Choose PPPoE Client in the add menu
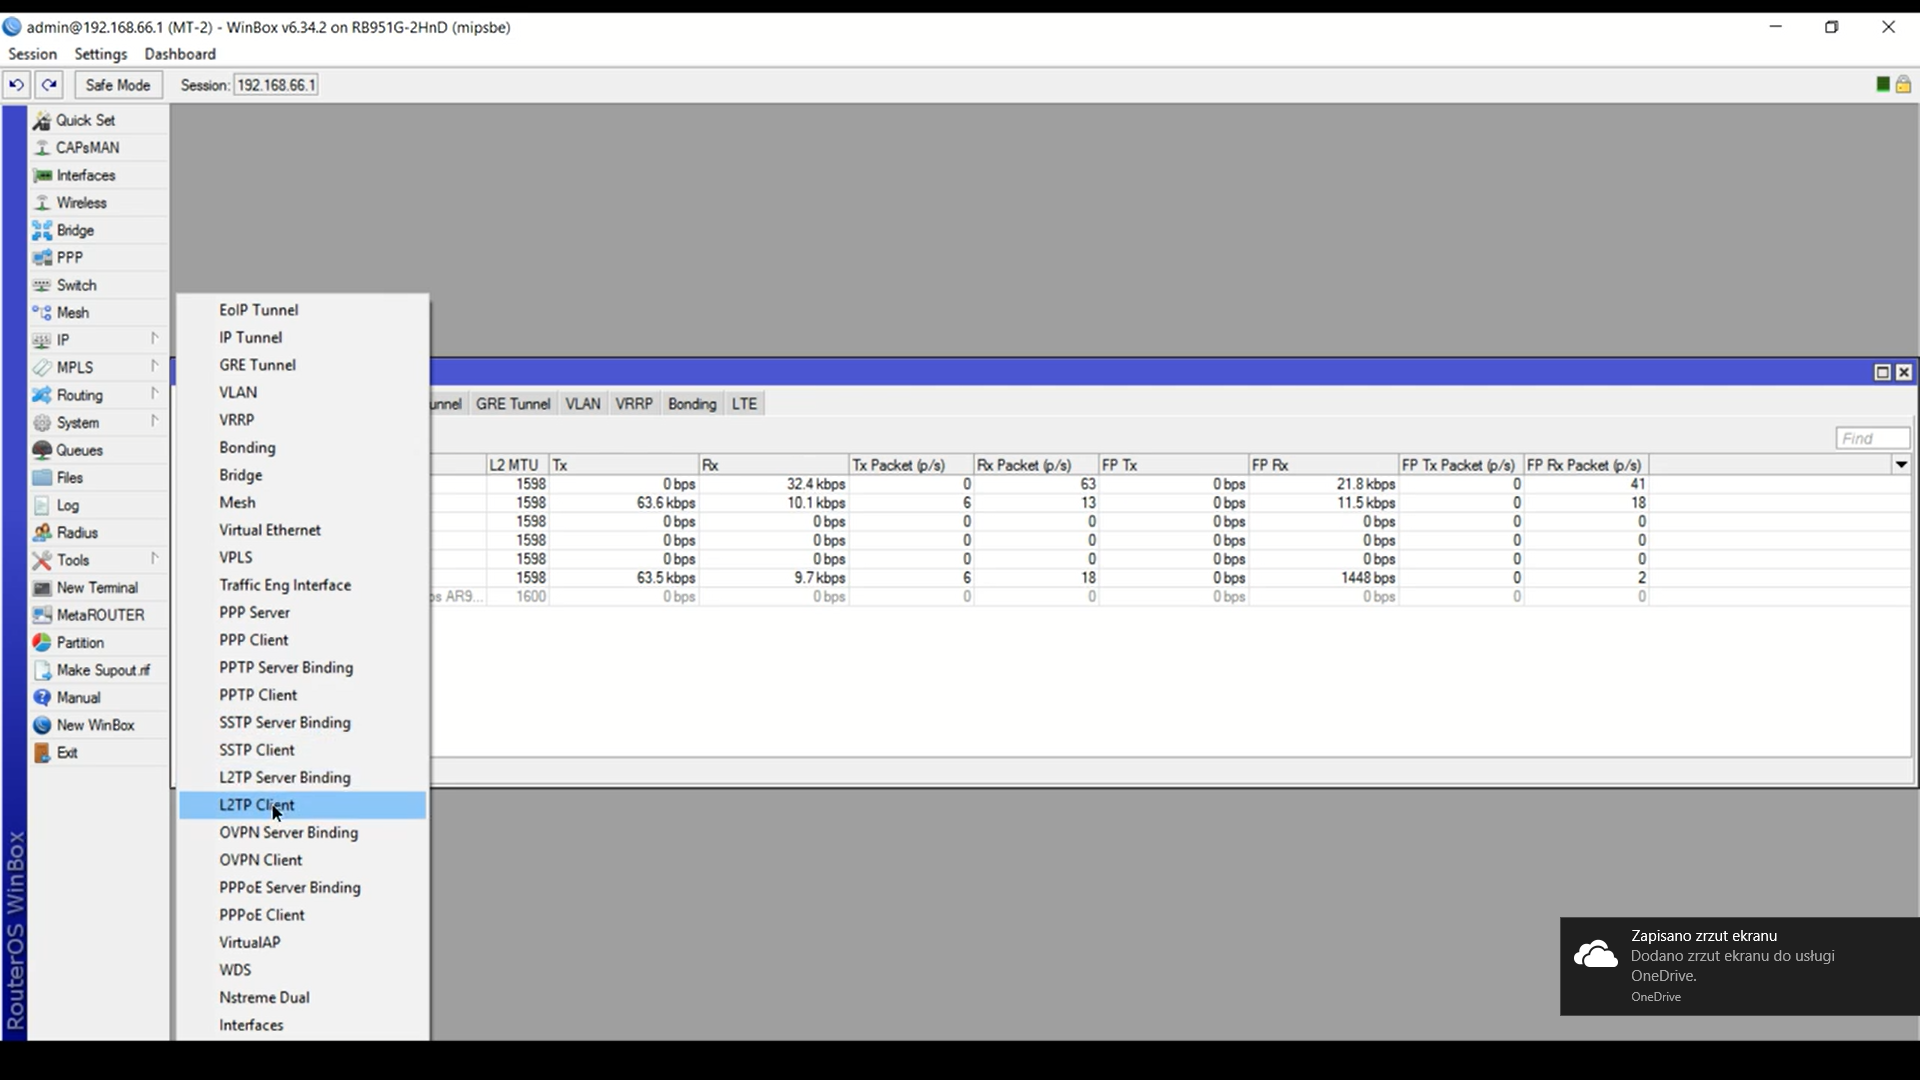Screen dimensions: 1920x1080 click(x=302, y=915)
